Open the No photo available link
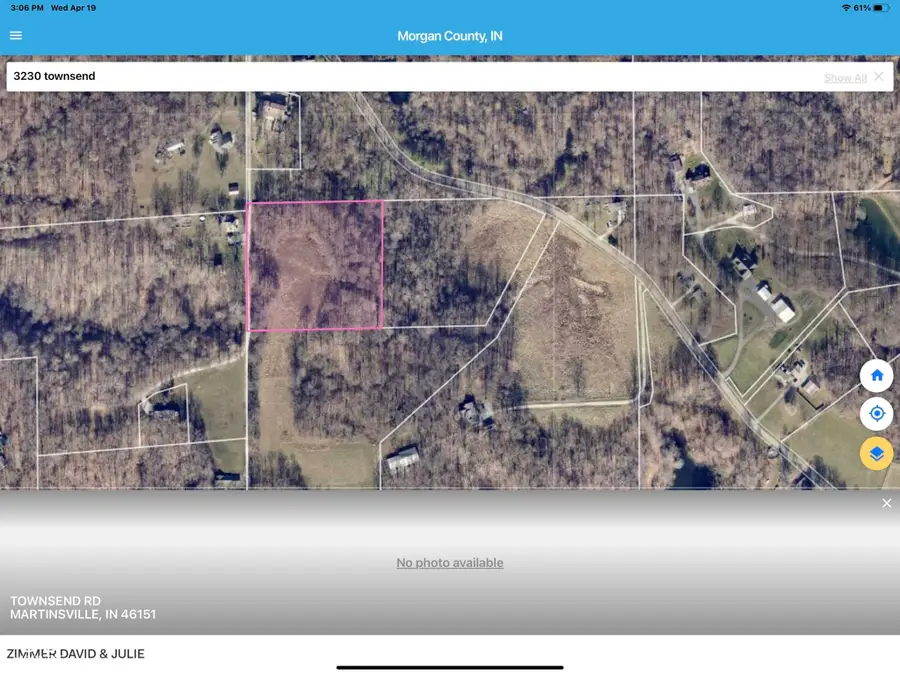The width and height of the screenshot is (900, 675). 449,562
